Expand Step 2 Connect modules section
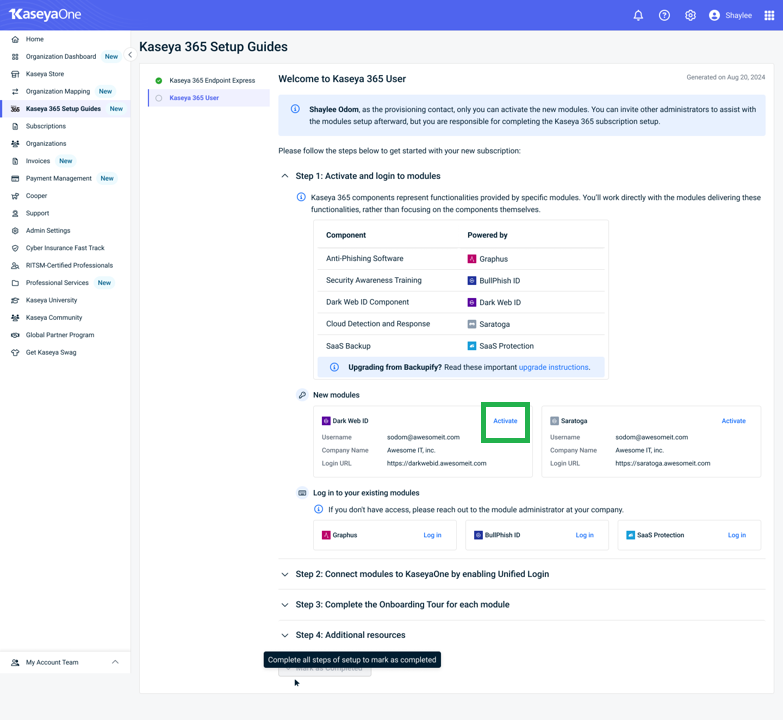 pos(285,575)
